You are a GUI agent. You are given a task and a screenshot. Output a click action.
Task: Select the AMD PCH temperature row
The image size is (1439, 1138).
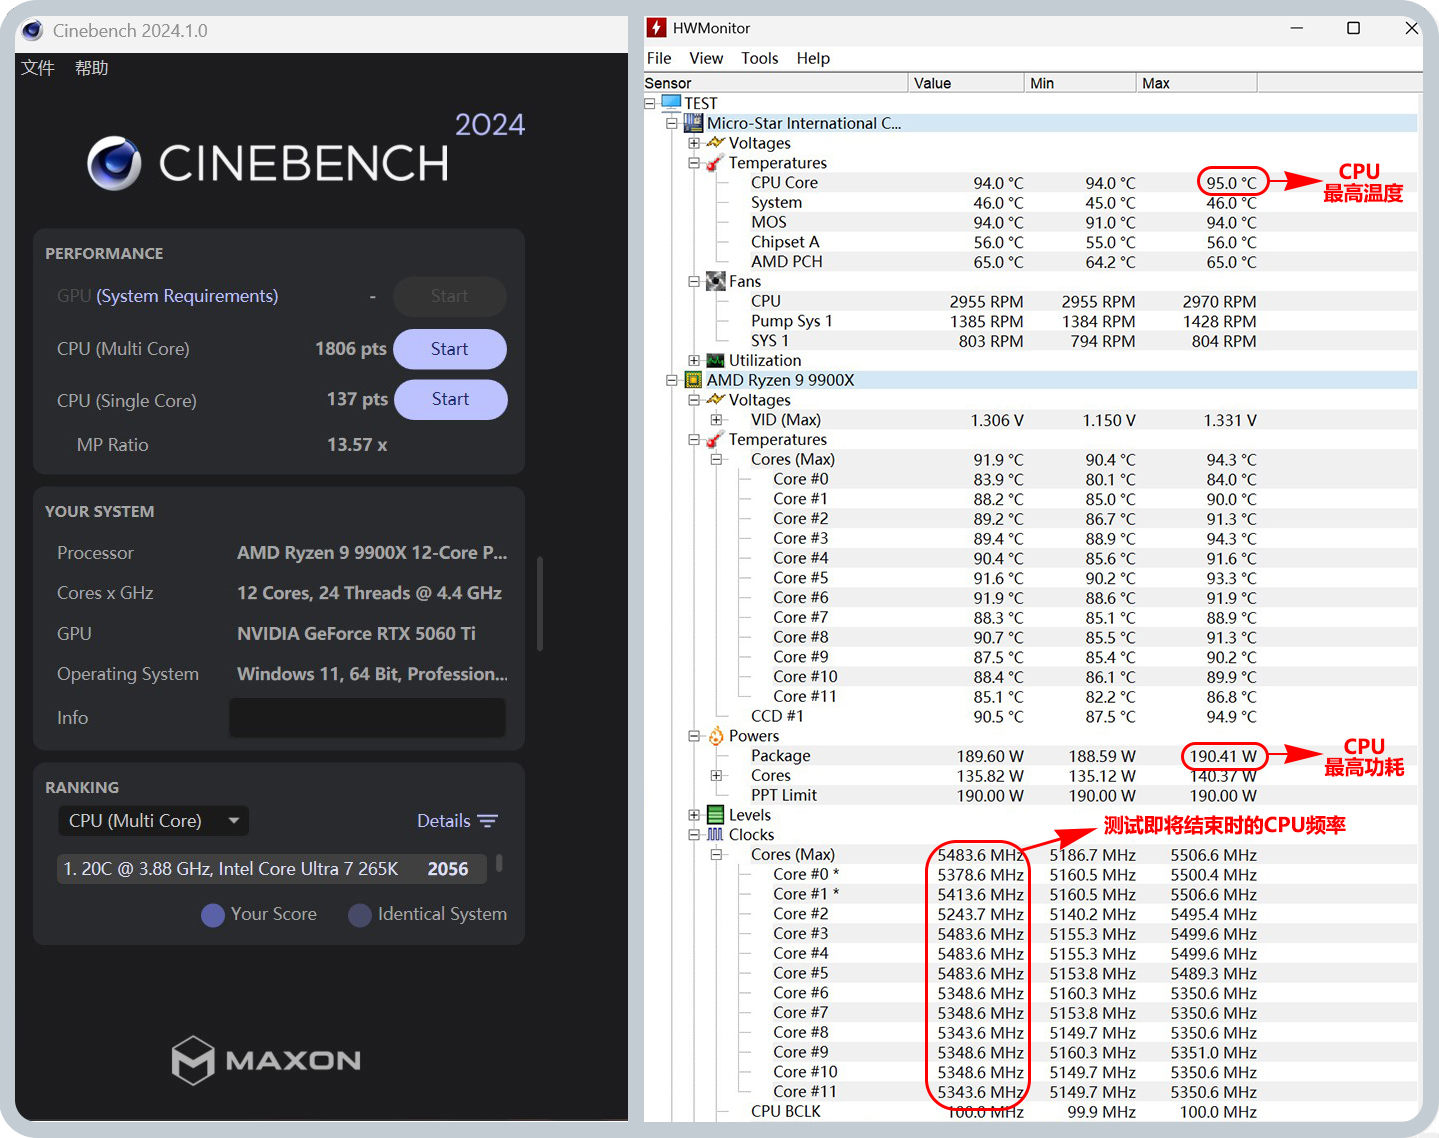click(x=1031, y=262)
